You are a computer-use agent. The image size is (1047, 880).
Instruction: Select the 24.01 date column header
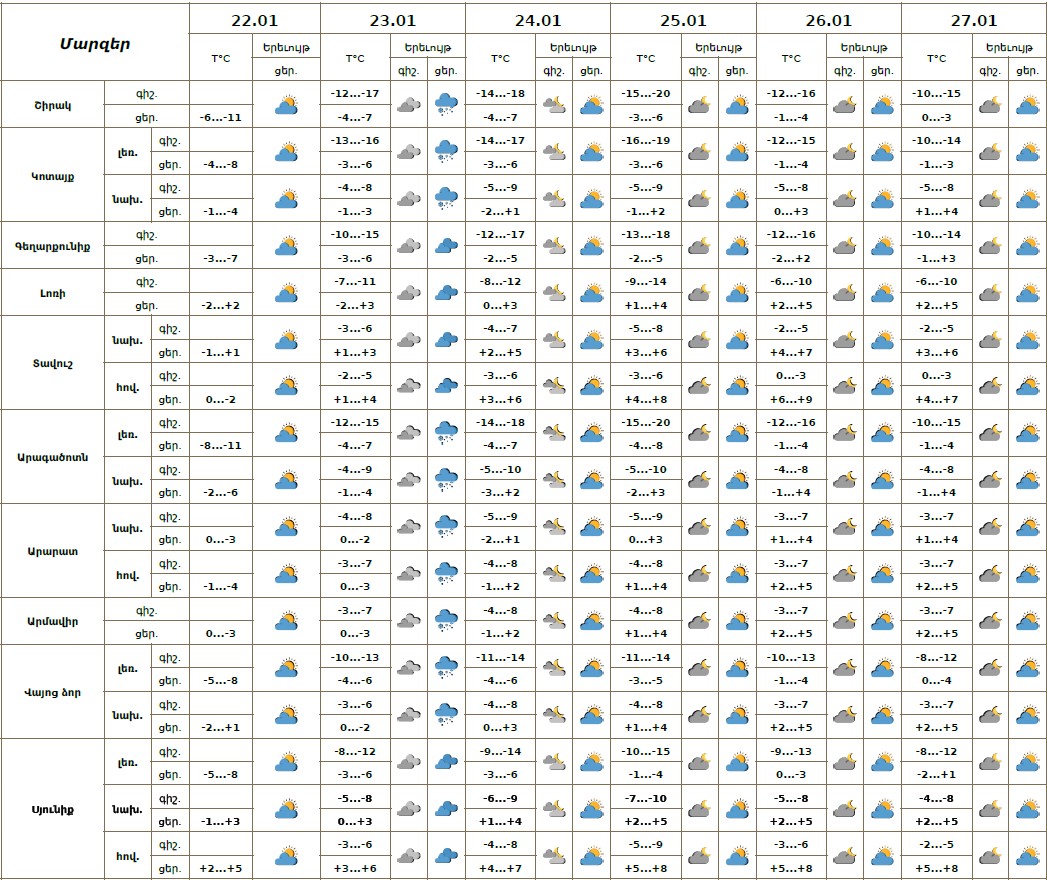click(x=538, y=20)
